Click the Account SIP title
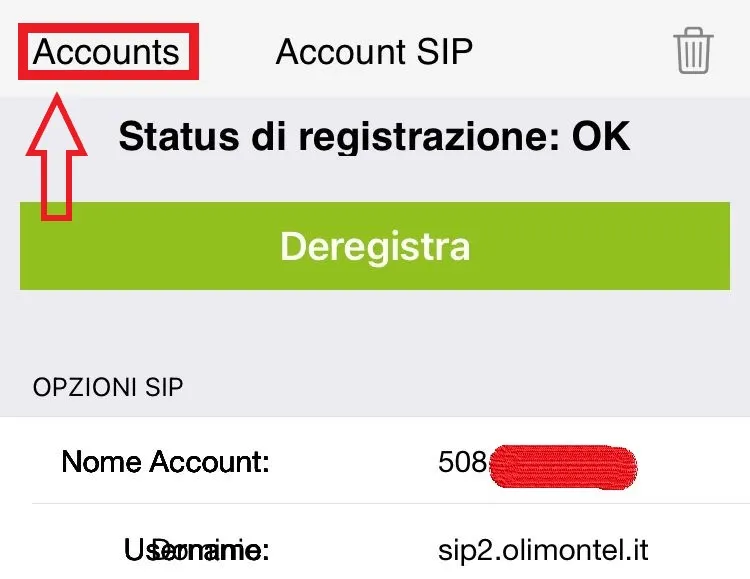750x579 pixels. (x=374, y=51)
